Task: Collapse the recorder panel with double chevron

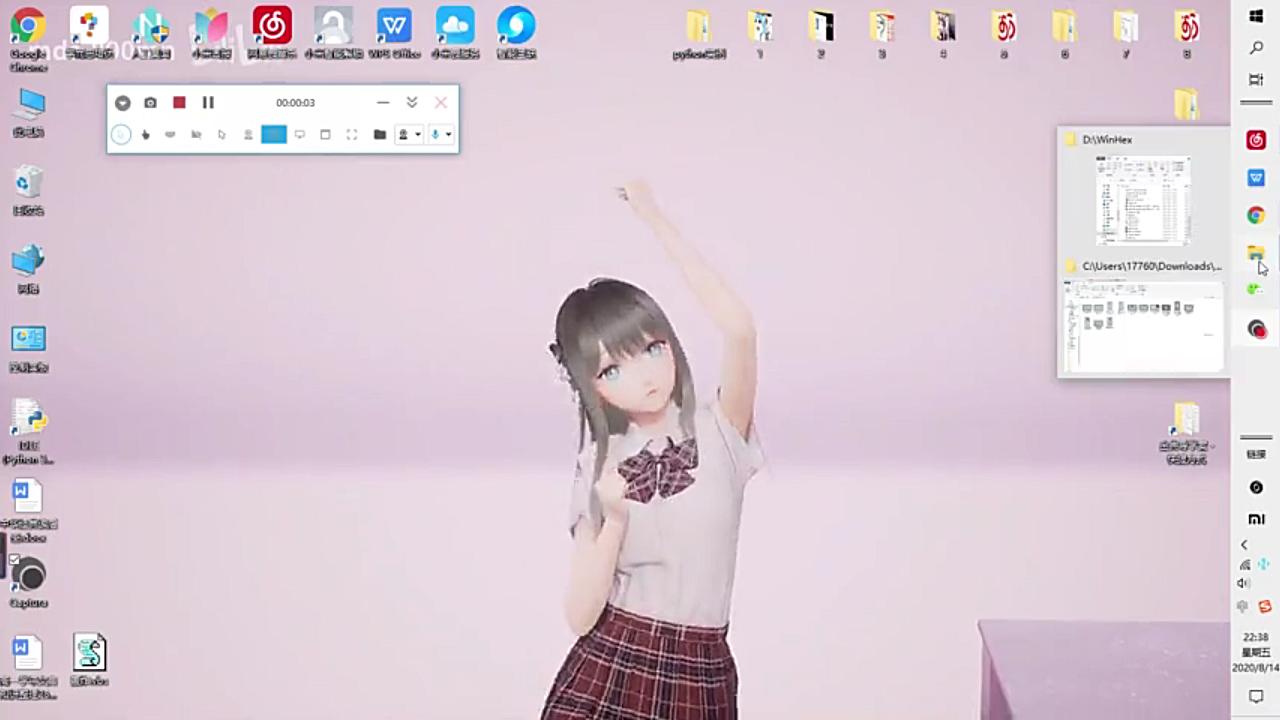Action: [x=412, y=103]
